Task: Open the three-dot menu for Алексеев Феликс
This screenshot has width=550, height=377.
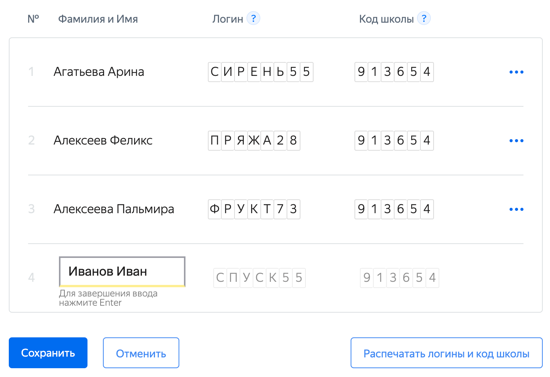Action: coord(516,141)
